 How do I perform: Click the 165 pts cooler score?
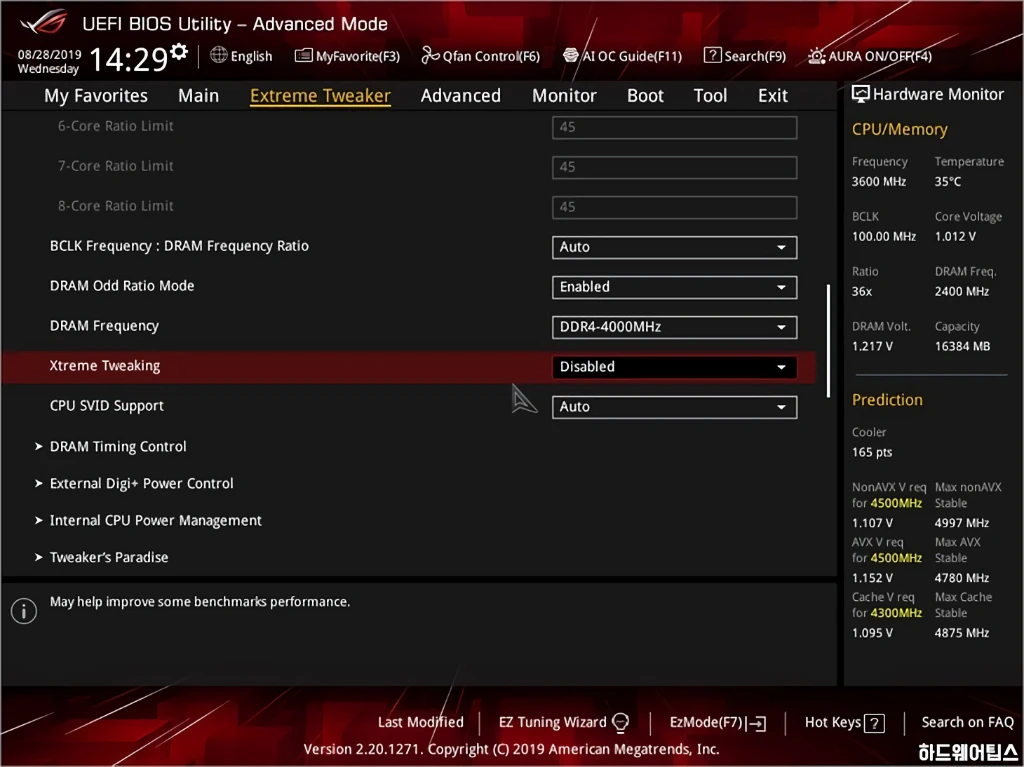pos(872,452)
